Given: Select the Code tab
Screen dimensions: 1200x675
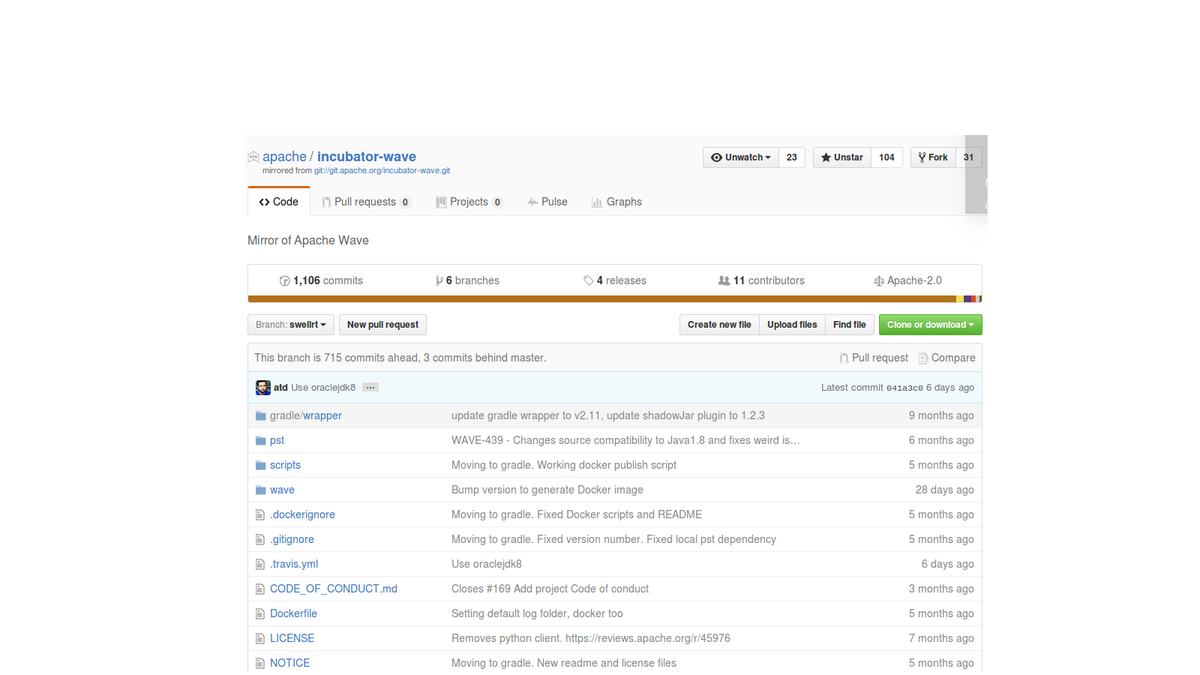Looking at the screenshot, I should (x=279, y=202).
